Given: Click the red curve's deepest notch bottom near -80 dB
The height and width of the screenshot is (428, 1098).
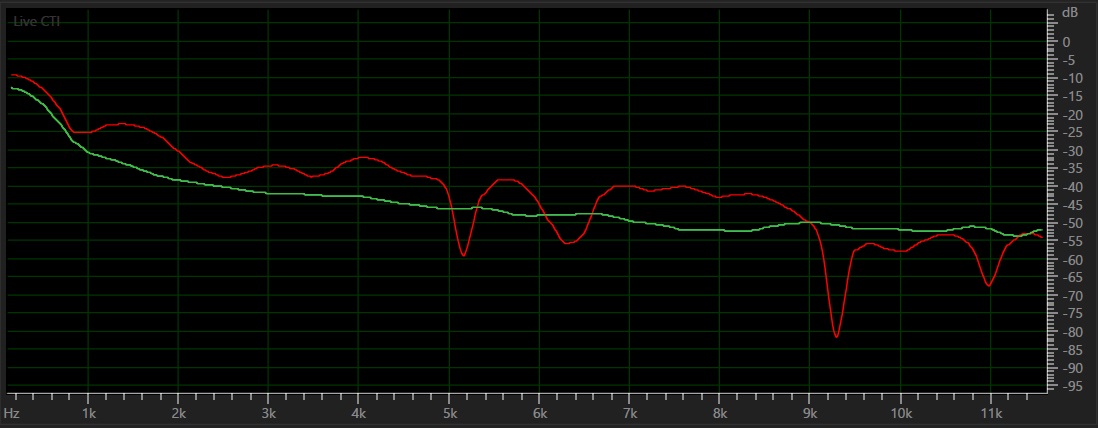Looking at the screenshot, I should pos(836,337).
